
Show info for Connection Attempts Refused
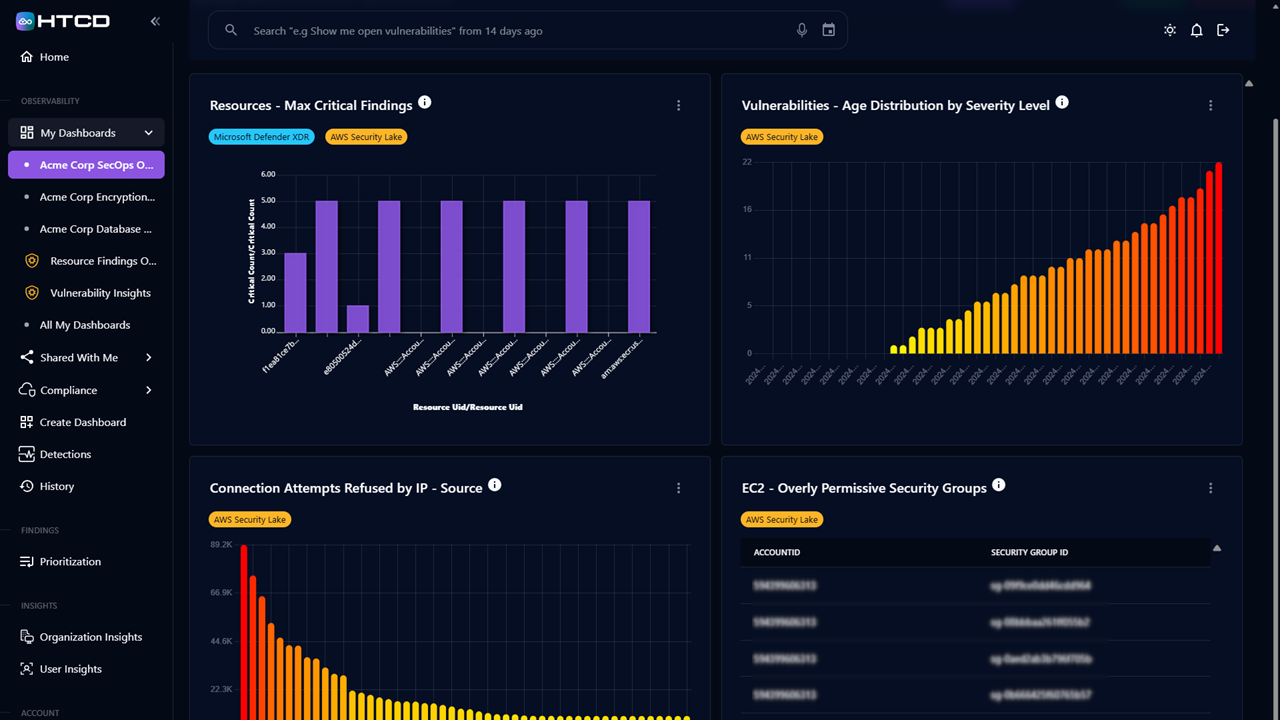point(495,485)
